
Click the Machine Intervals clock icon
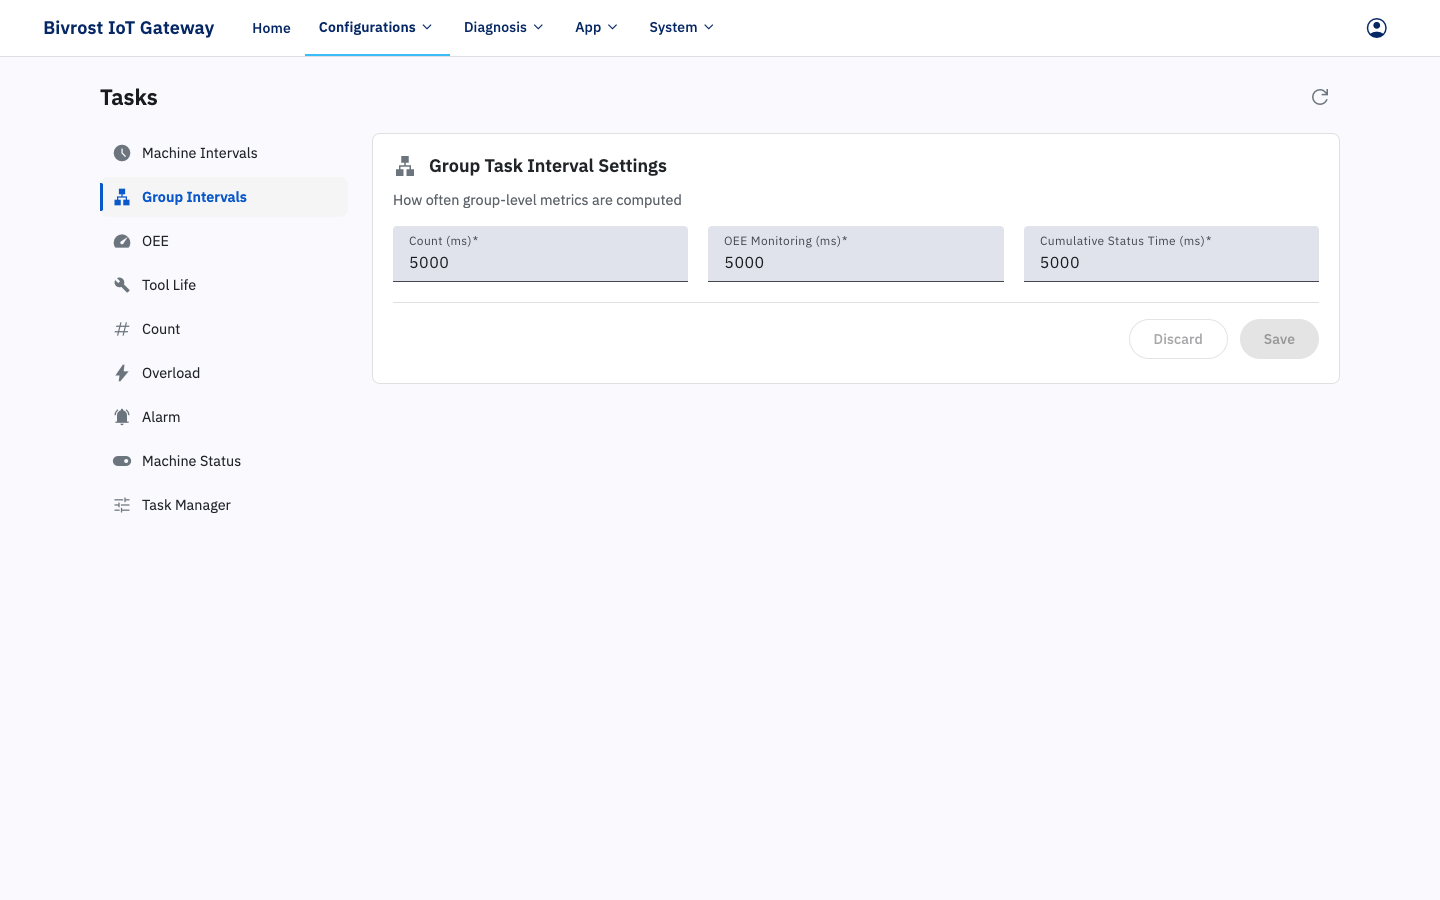pyautogui.click(x=122, y=153)
